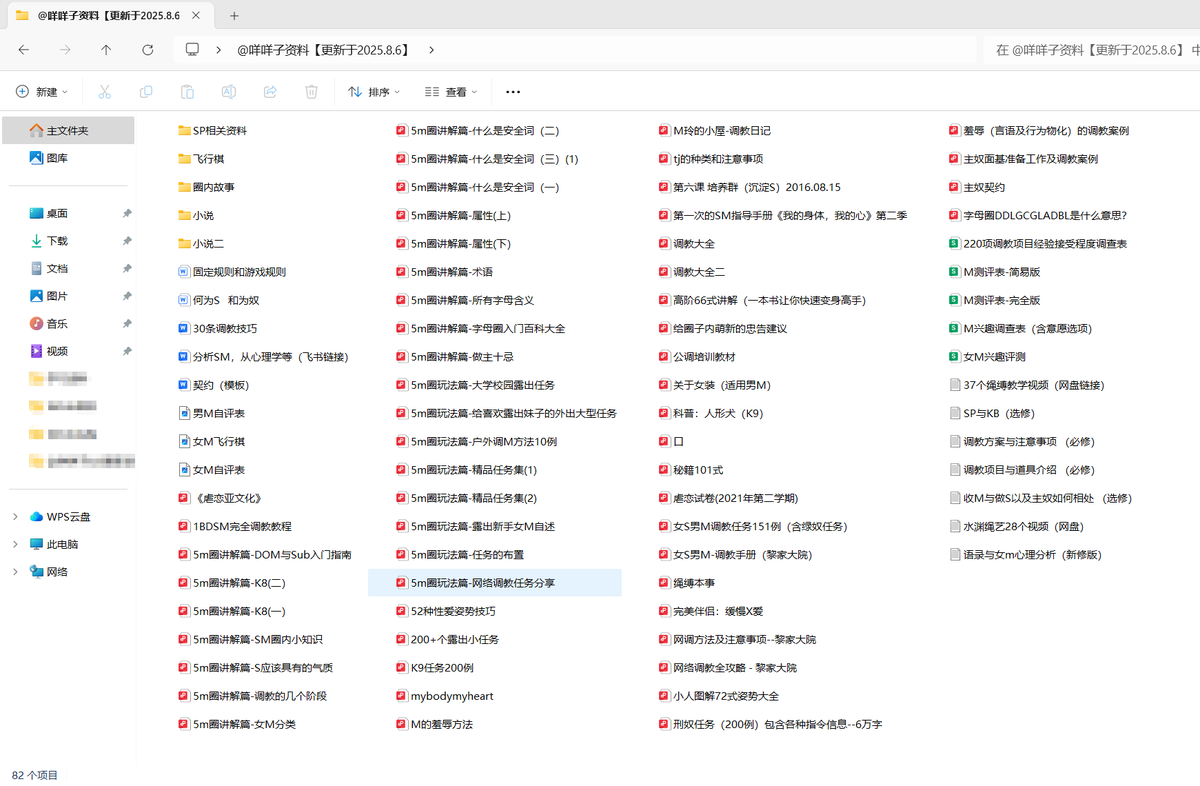
Task: Click the Copy icon in the toolbar
Action: (x=145, y=91)
